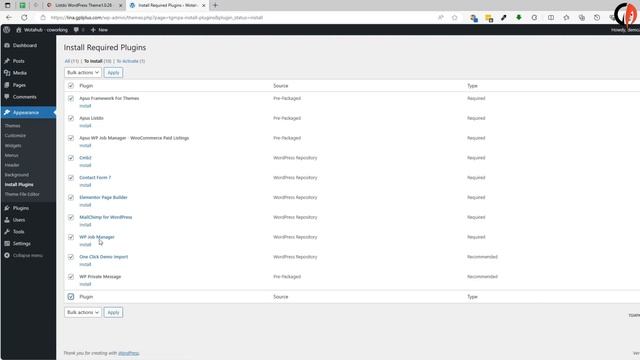Click the top Apply button

click(x=113, y=72)
